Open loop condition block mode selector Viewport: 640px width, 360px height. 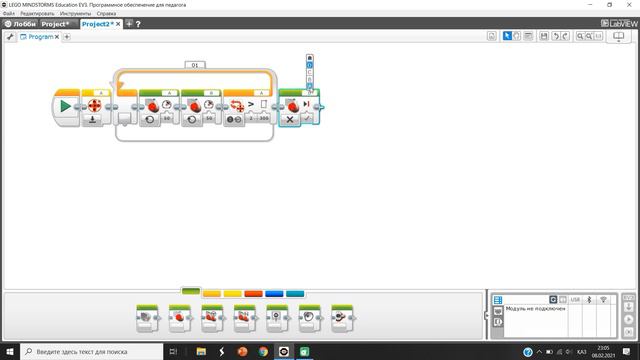click(x=234, y=120)
